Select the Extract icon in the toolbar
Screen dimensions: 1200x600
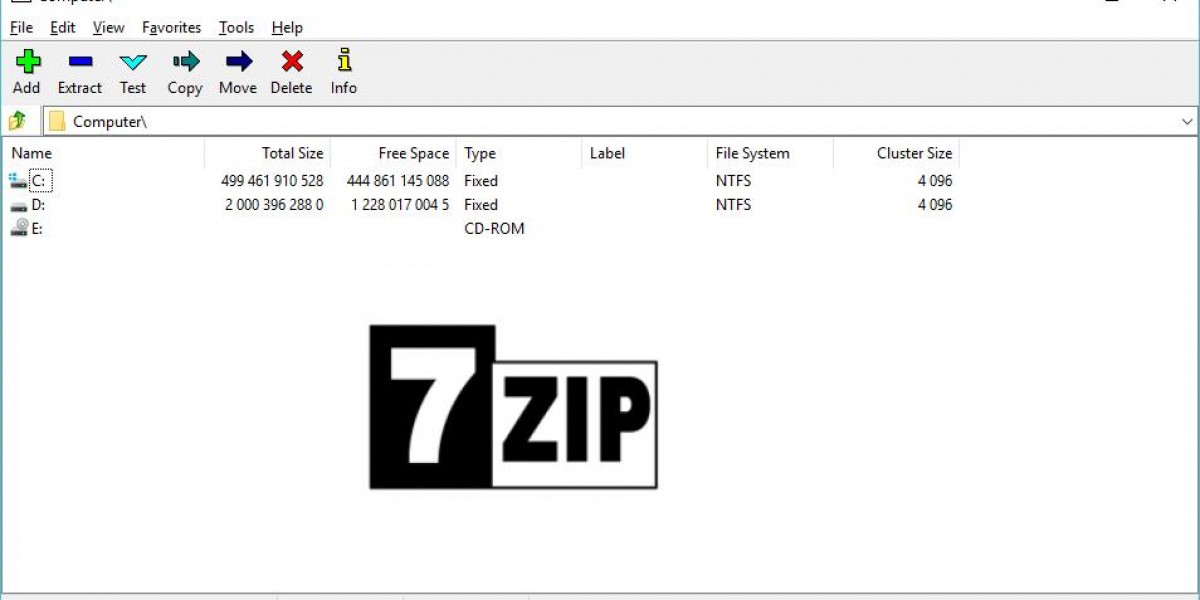tap(79, 62)
